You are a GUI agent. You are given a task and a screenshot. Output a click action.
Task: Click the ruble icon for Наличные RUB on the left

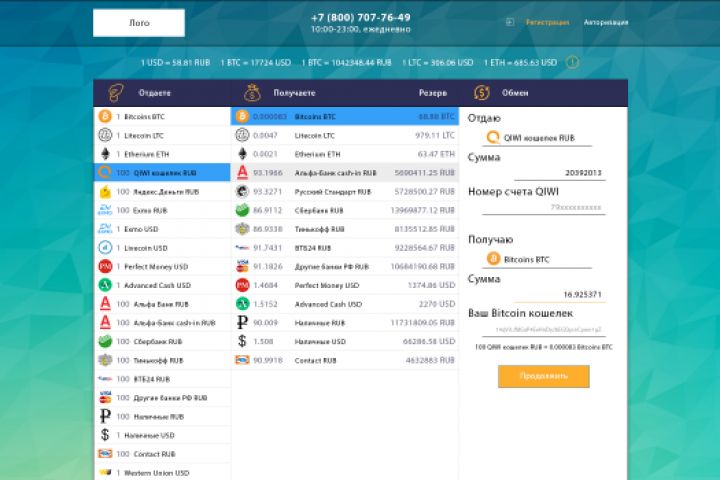pyautogui.click(x=105, y=416)
